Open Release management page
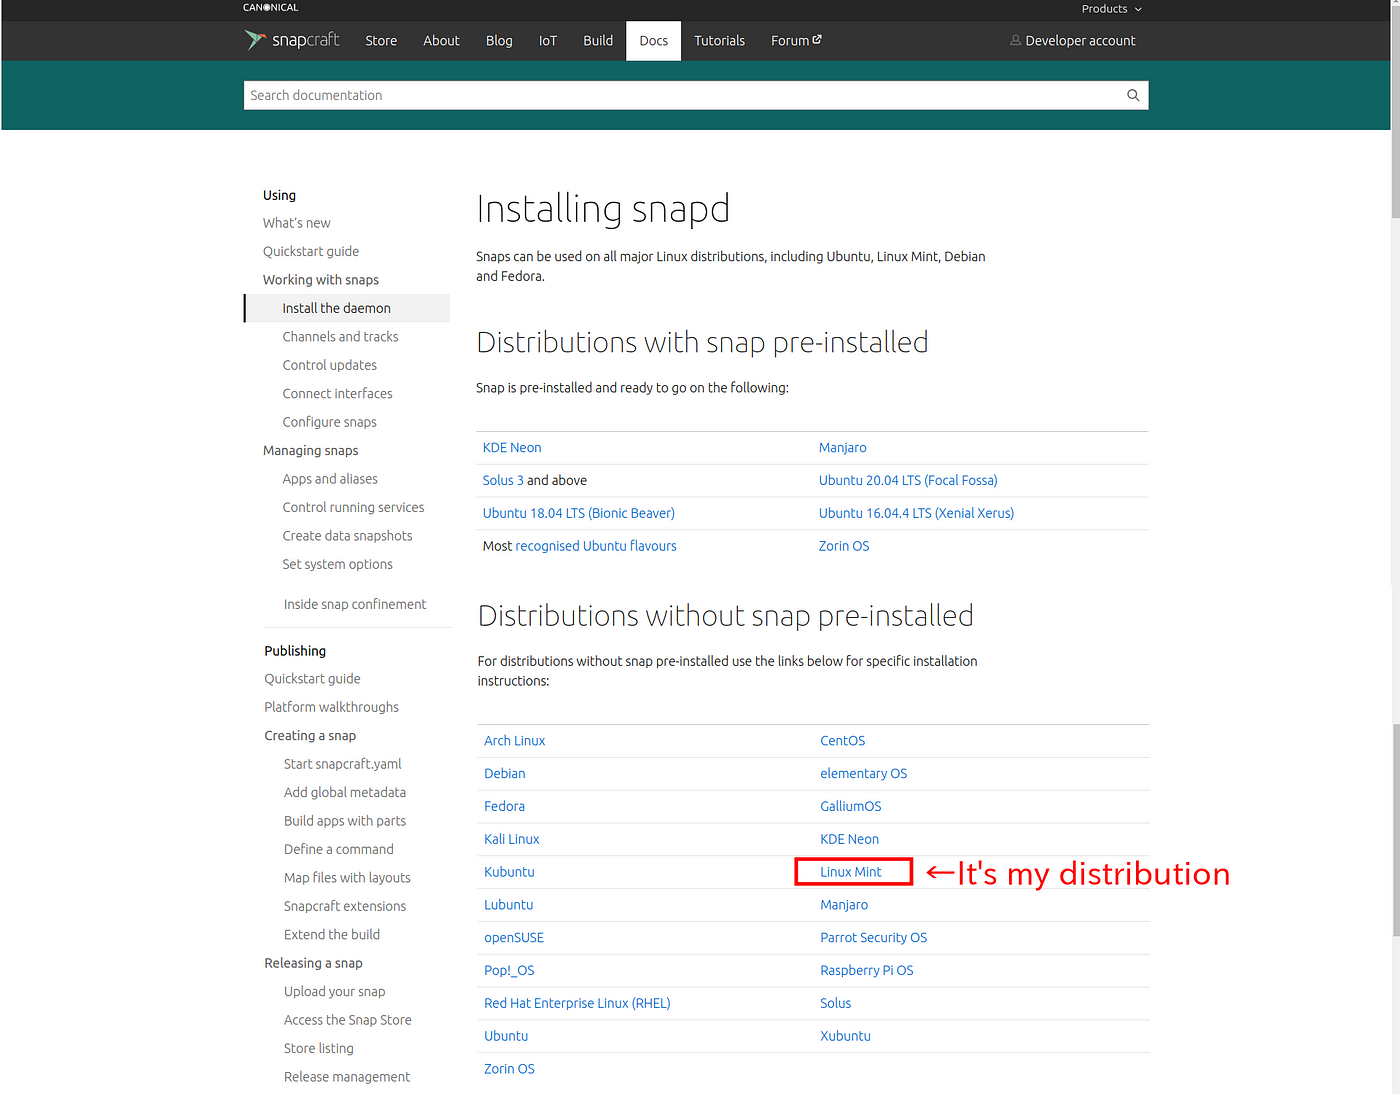1400x1094 pixels. click(x=347, y=1077)
